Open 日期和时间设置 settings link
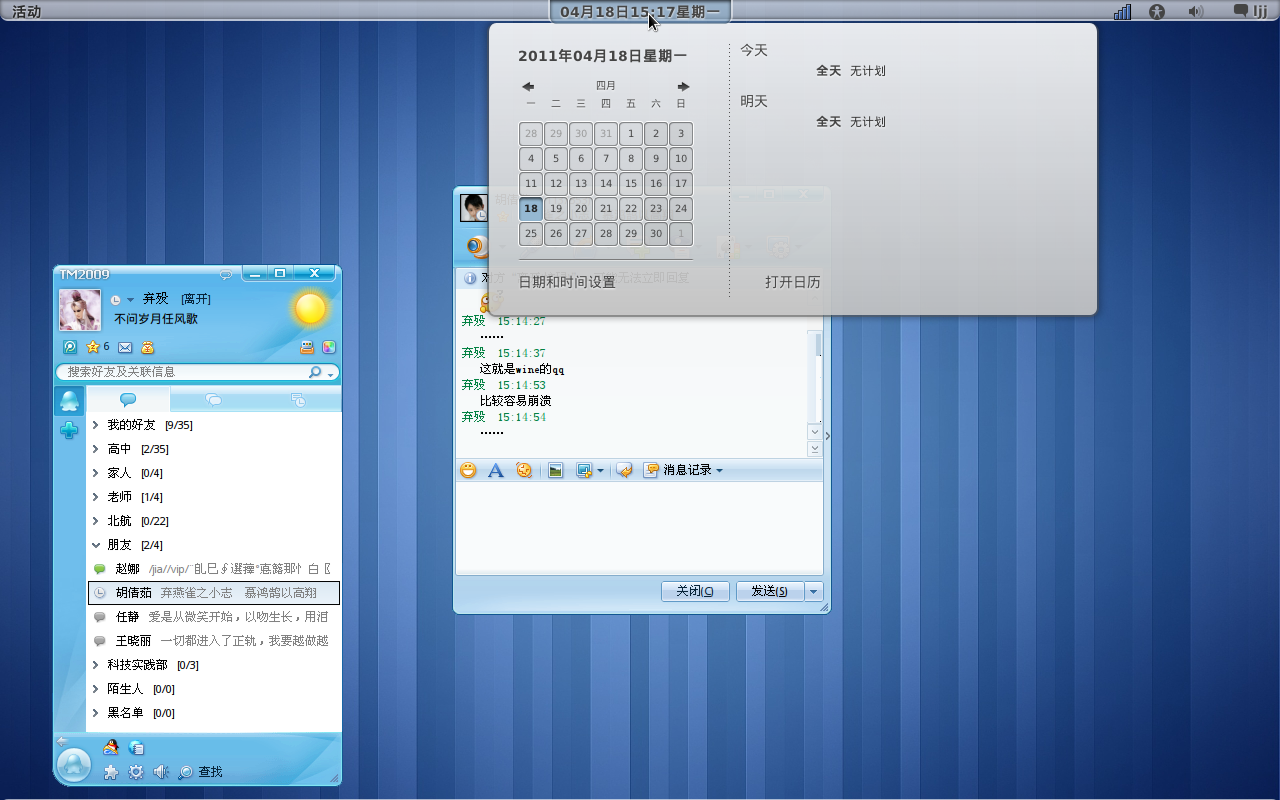This screenshot has height=800, width=1280. click(567, 282)
